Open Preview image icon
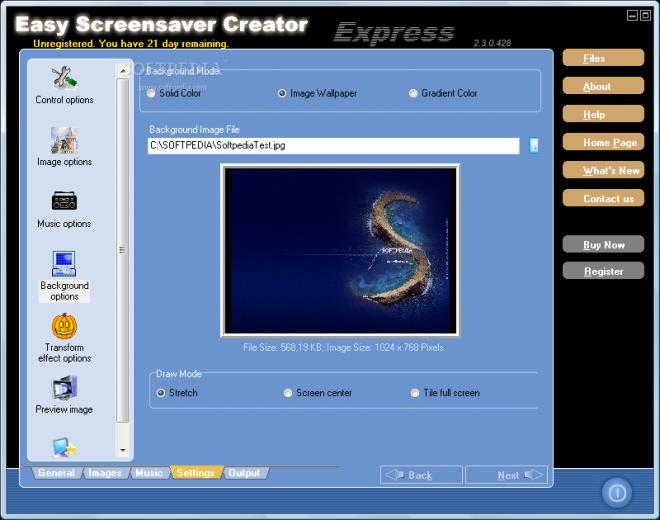This screenshot has height=520, width=660. (x=64, y=388)
